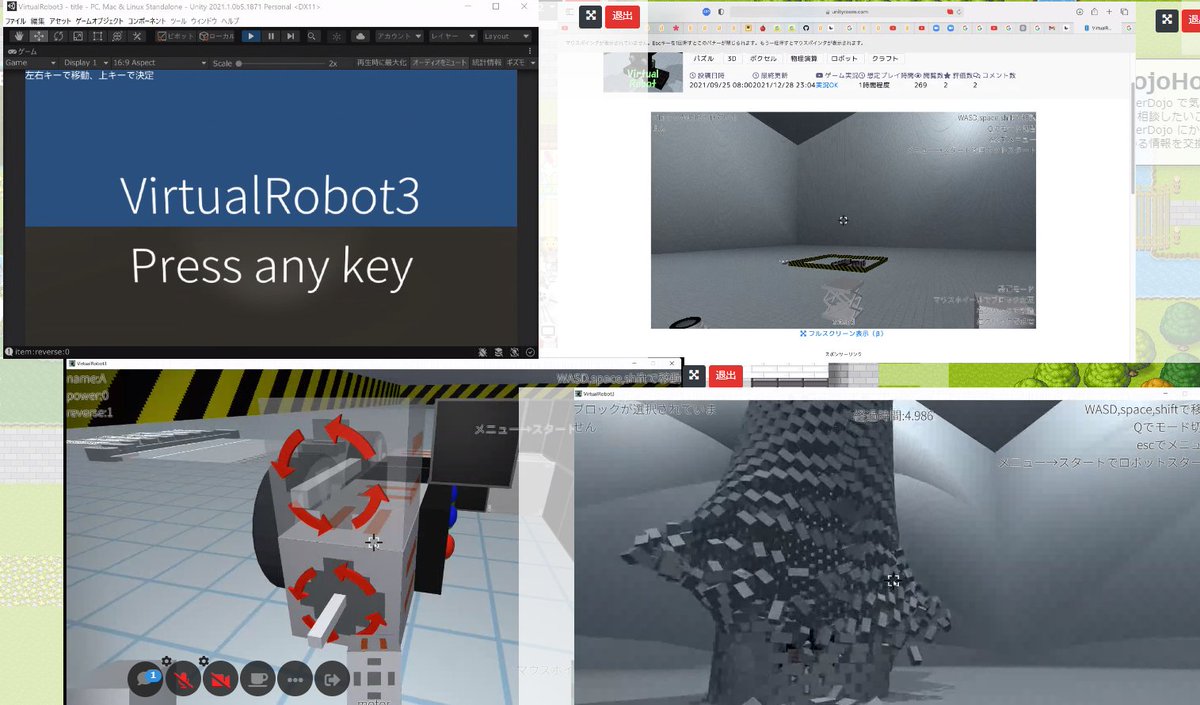
Task: Toggle 再生時に最大化 in Game view
Action: (381, 63)
